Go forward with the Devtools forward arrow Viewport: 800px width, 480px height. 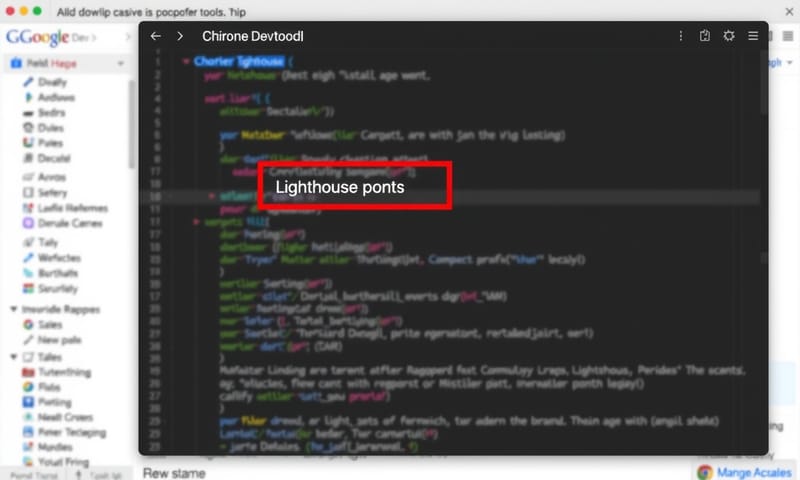180,36
